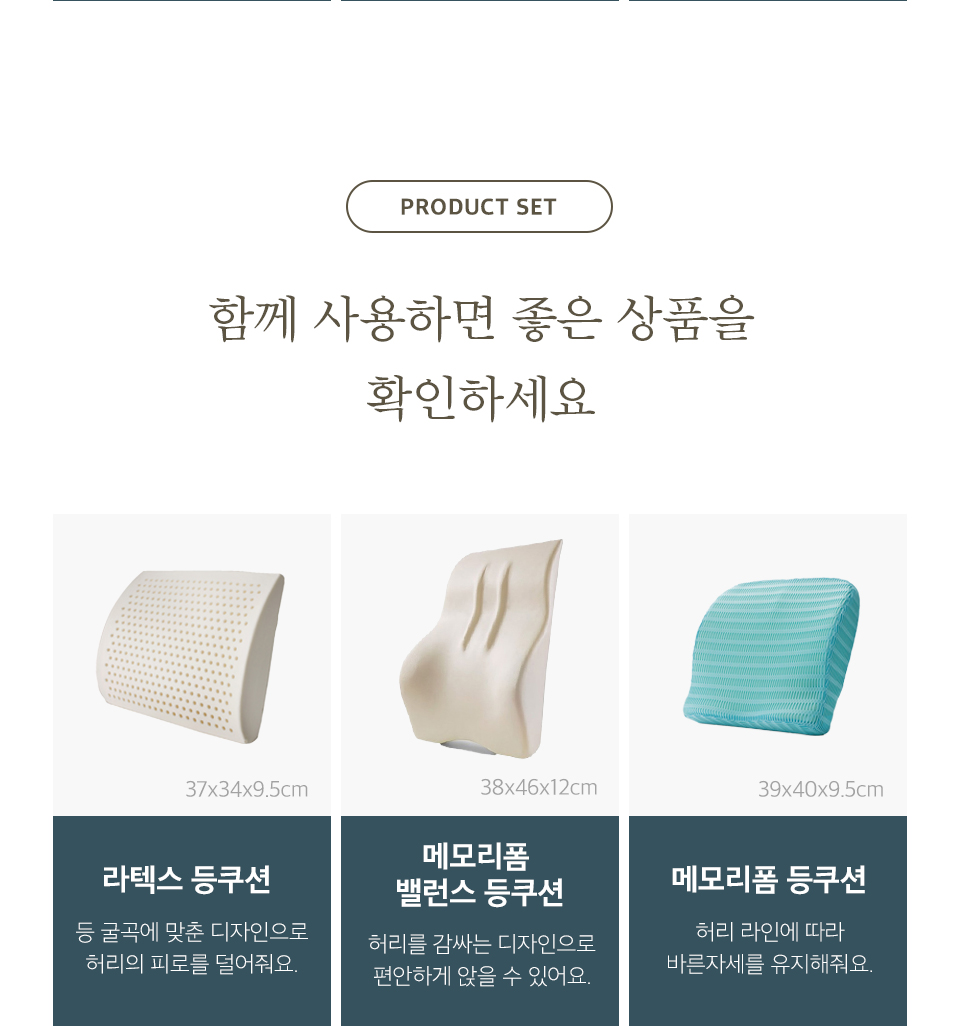This screenshot has height=1026, width=960.
Task: Click the PRODUCT SET pill button
Action: tap(479, 206)
